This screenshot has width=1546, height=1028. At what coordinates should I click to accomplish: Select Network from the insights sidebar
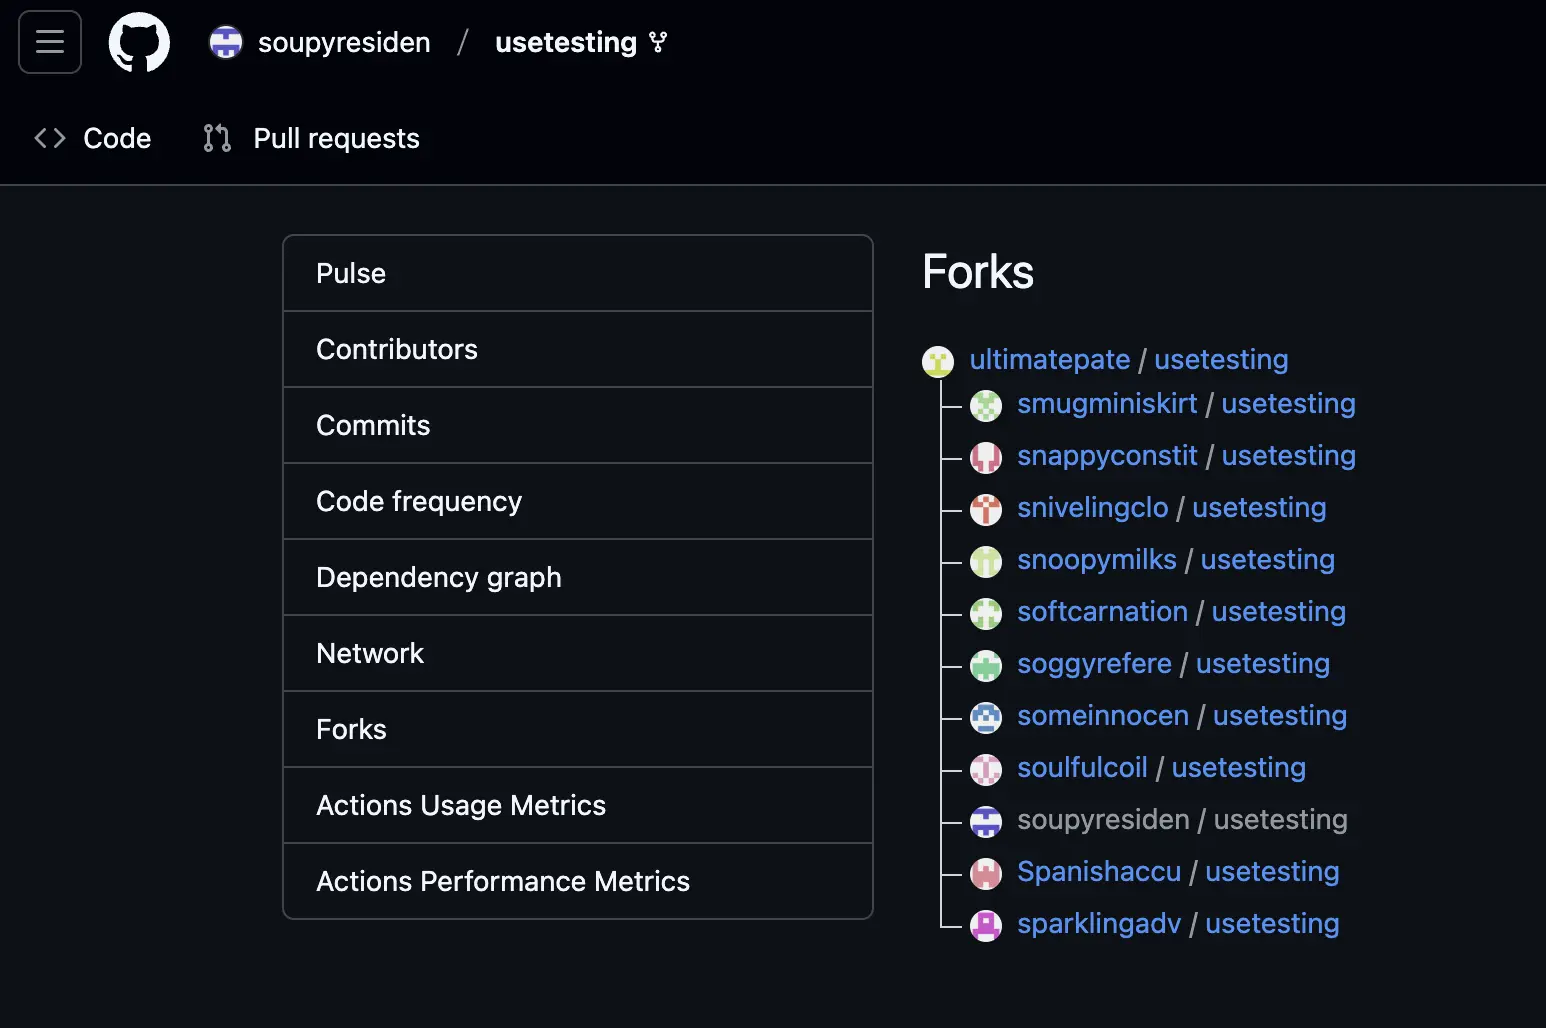pos(370,653)
